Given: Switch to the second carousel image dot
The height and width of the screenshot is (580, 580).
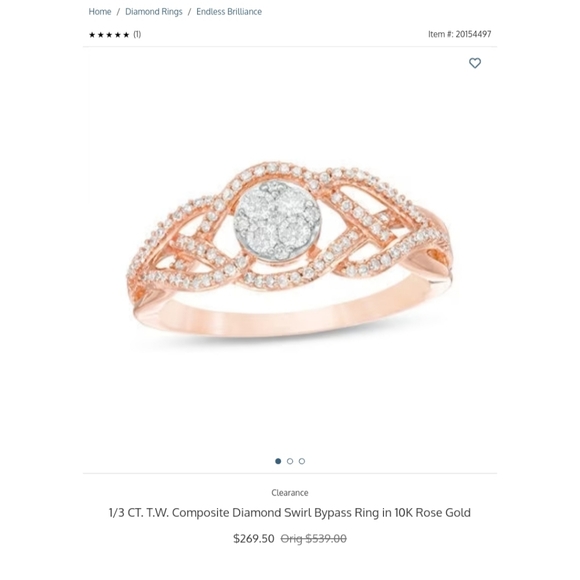Looking at the screenshot, I should pyautogui.click(x=290, y=461).
